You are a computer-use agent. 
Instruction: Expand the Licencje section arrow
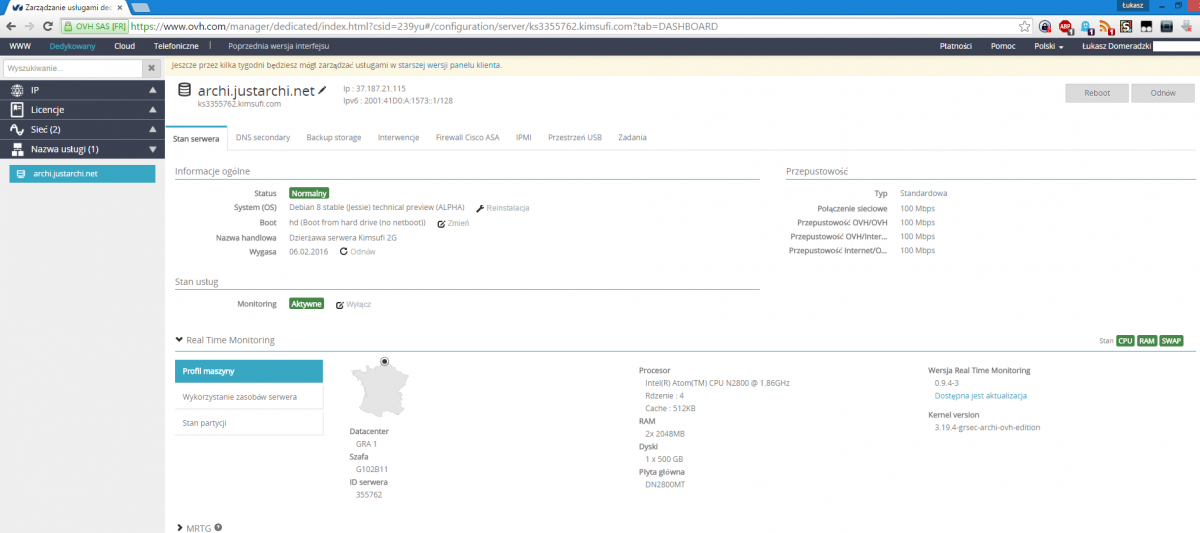[152, 110]
